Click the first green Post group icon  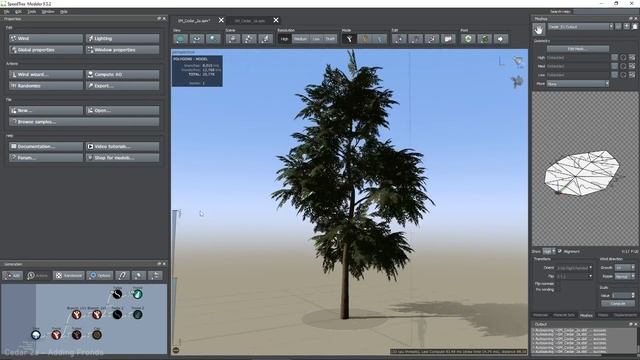pyautogui.click(x=468, y=39)
